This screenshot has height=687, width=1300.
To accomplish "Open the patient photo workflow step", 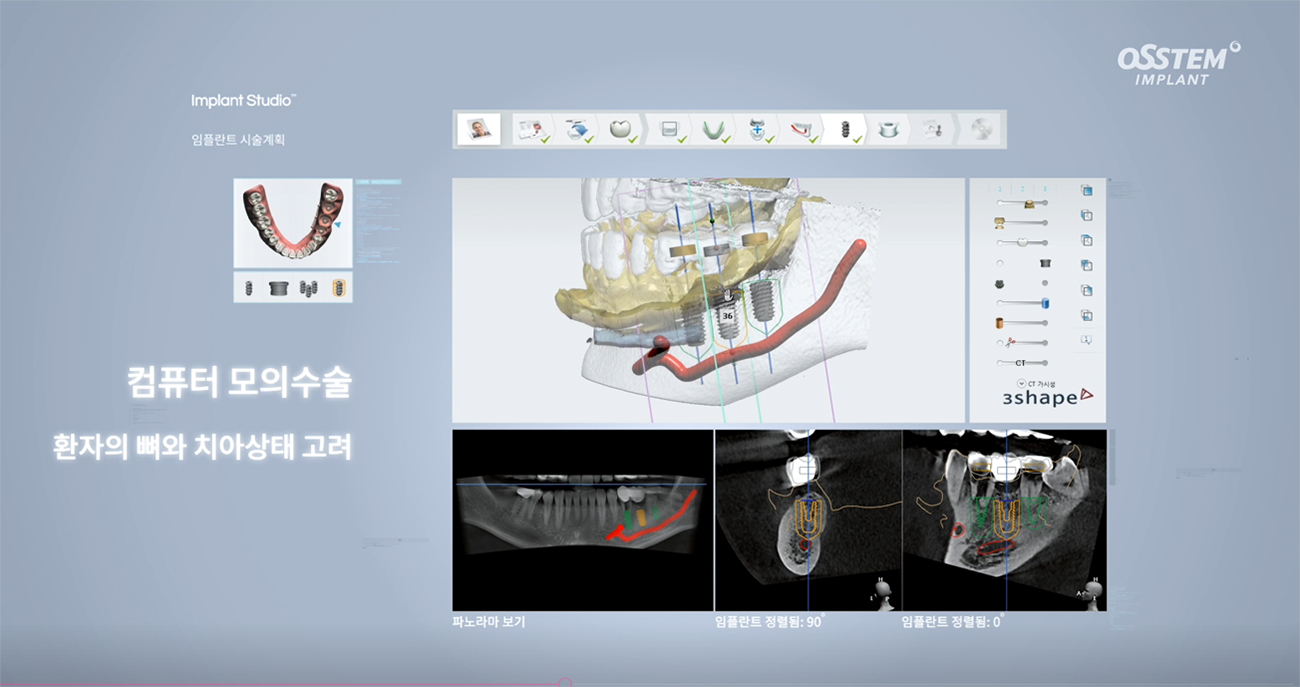I will pyautogui.click(x=479, y=129).
